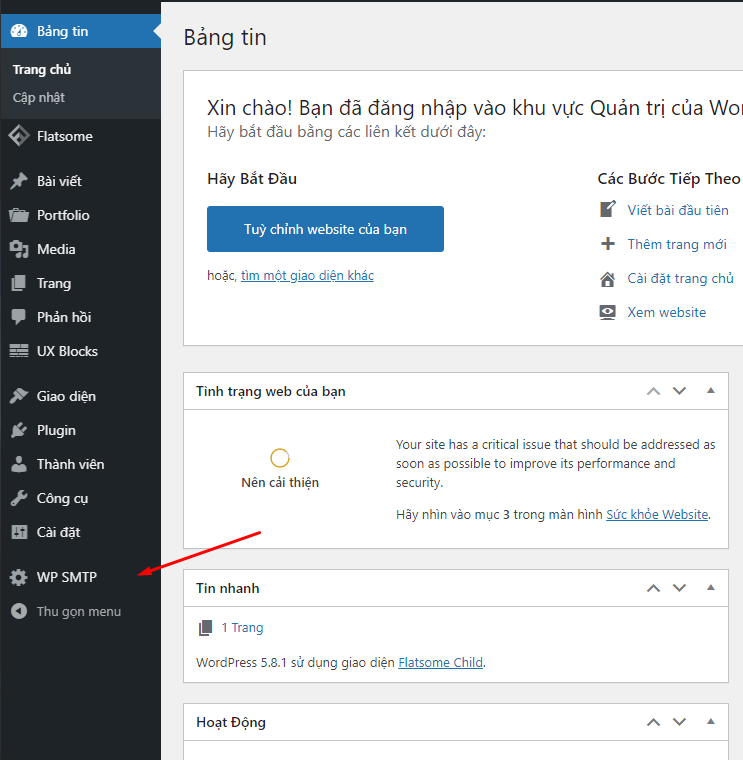Click the Giao diện paintbrush icon
The height and width of the screenshot is (760, 743).
tap(18, 396)
